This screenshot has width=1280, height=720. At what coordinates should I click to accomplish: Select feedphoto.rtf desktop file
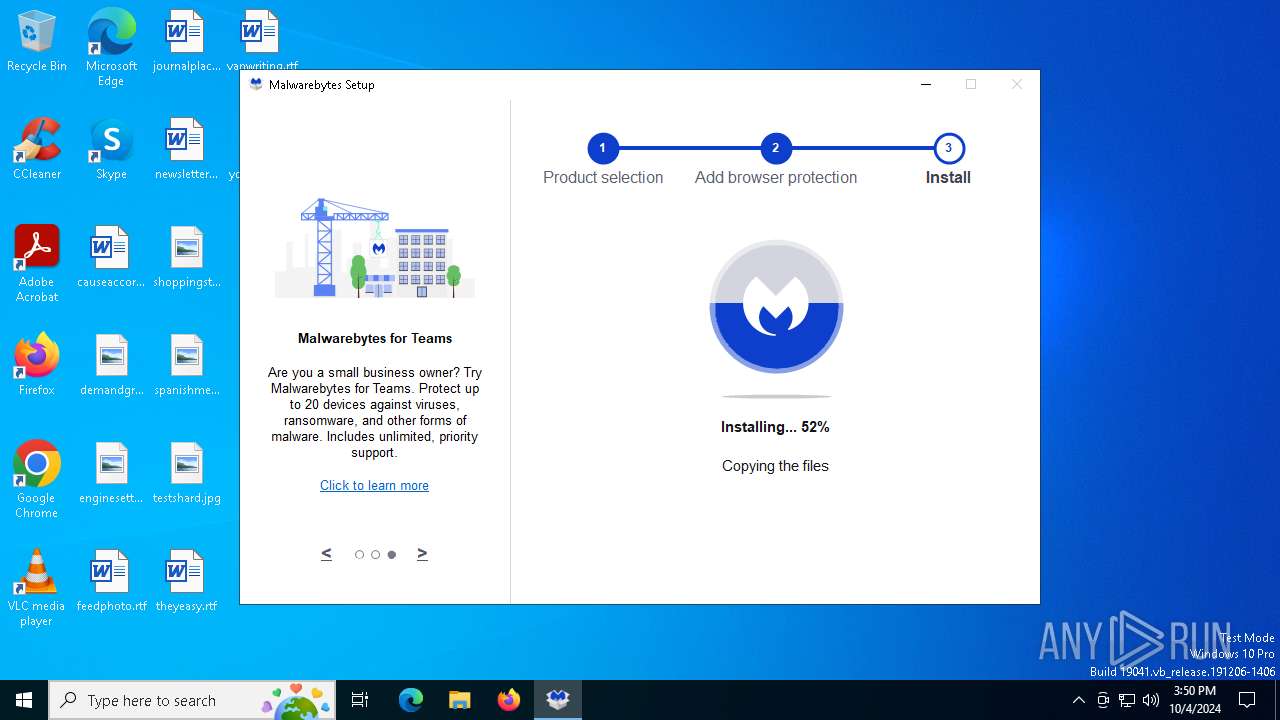click(111, 582)
